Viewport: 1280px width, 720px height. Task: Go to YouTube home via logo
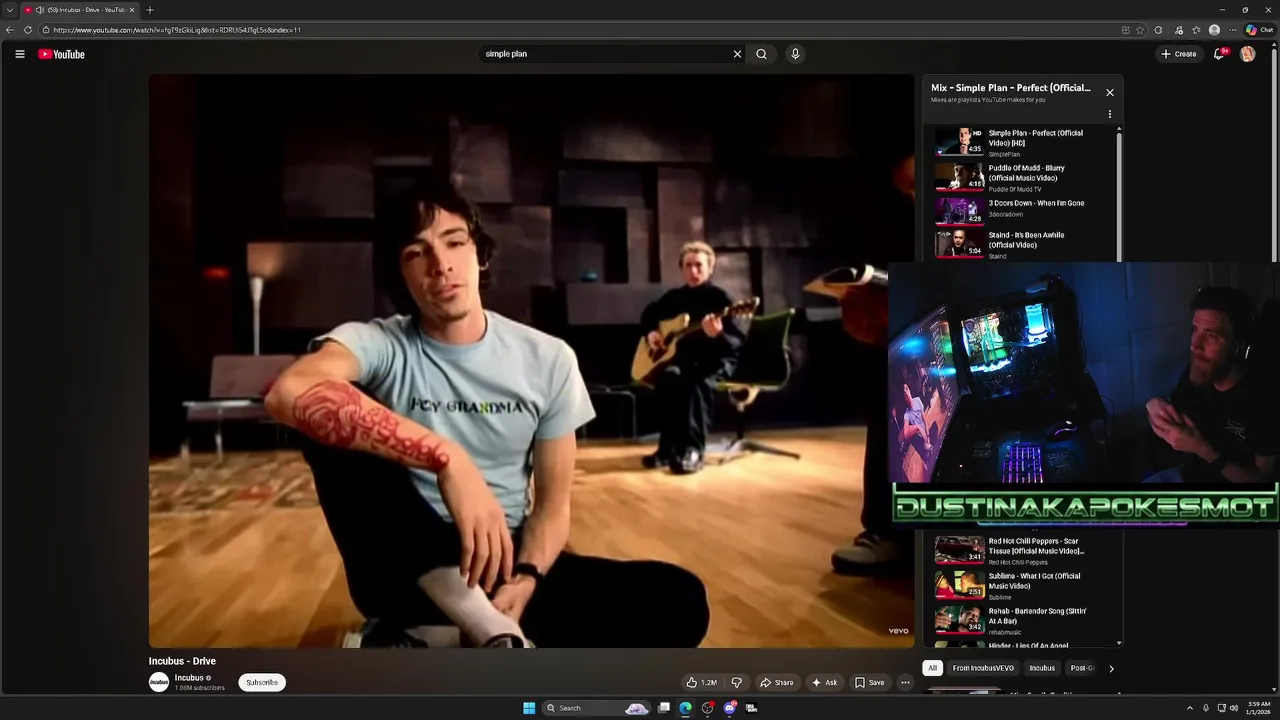[62, 54]
